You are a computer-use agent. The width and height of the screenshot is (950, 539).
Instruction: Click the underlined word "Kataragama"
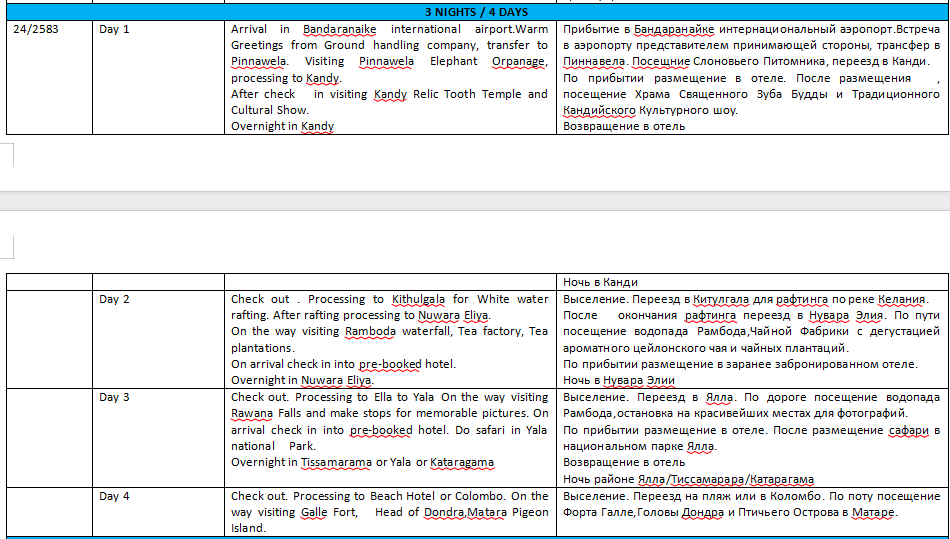[461, 462]
